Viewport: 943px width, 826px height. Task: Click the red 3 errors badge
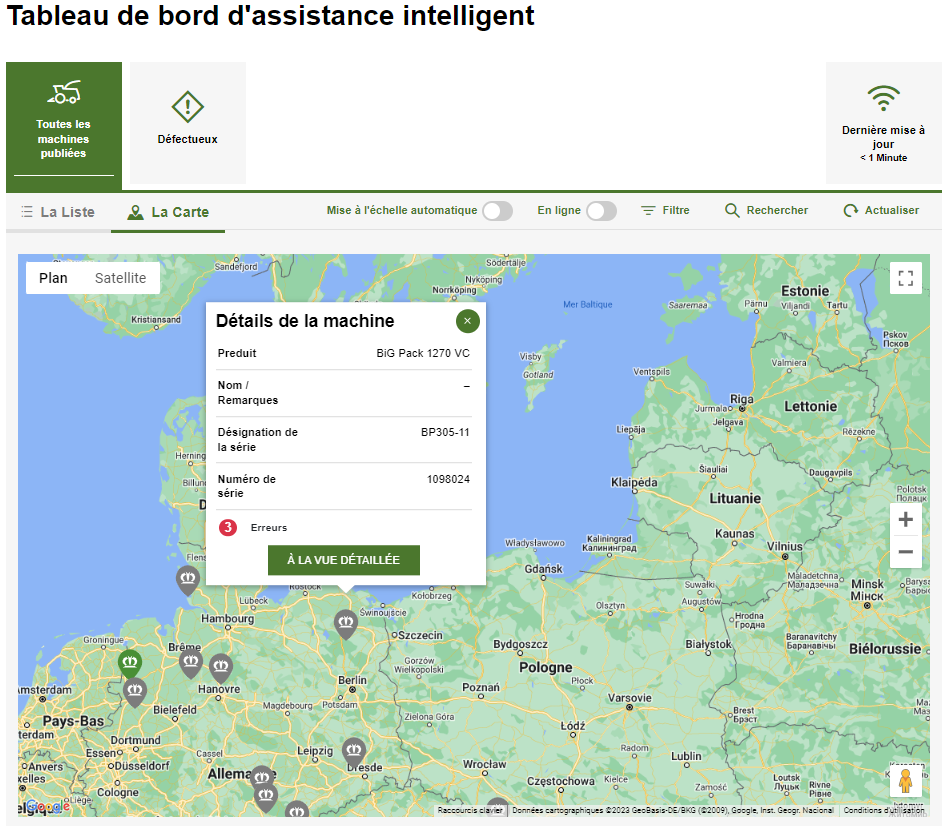[x=228, y=527]
